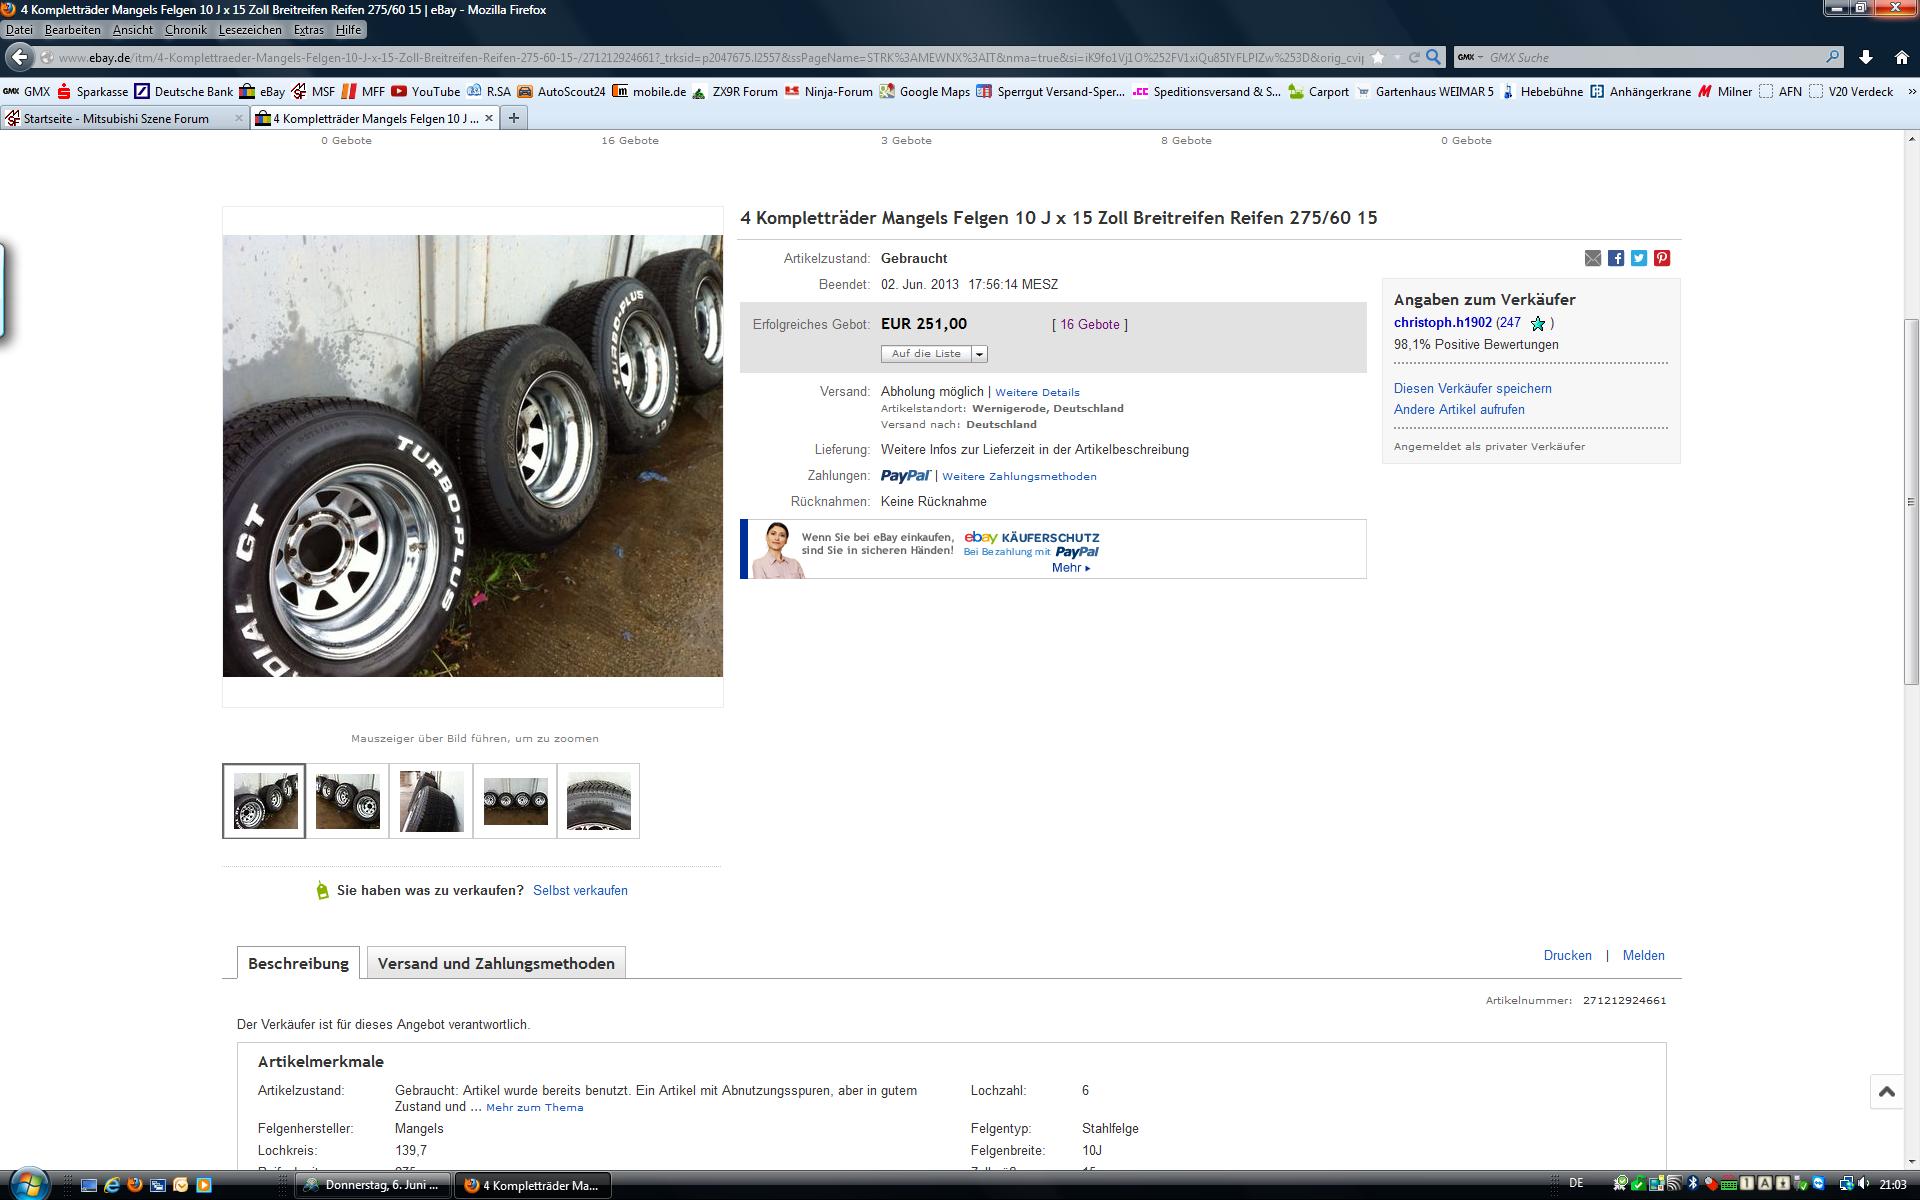The height and width of the screenshot is (1200, 1920).
Task: Share listing on Twitter icon
Action: coord(1639,258)
